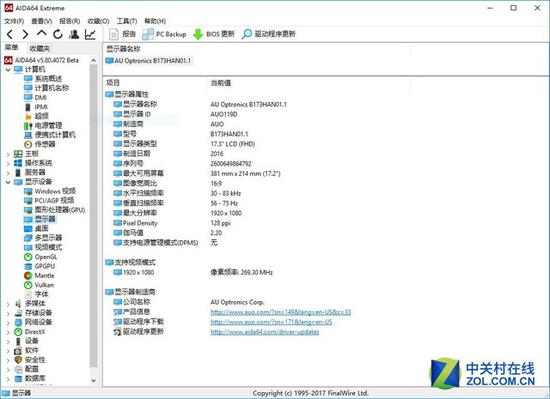
Task: Open the 报告(R) menu
Action: click(x=70, y=21)
